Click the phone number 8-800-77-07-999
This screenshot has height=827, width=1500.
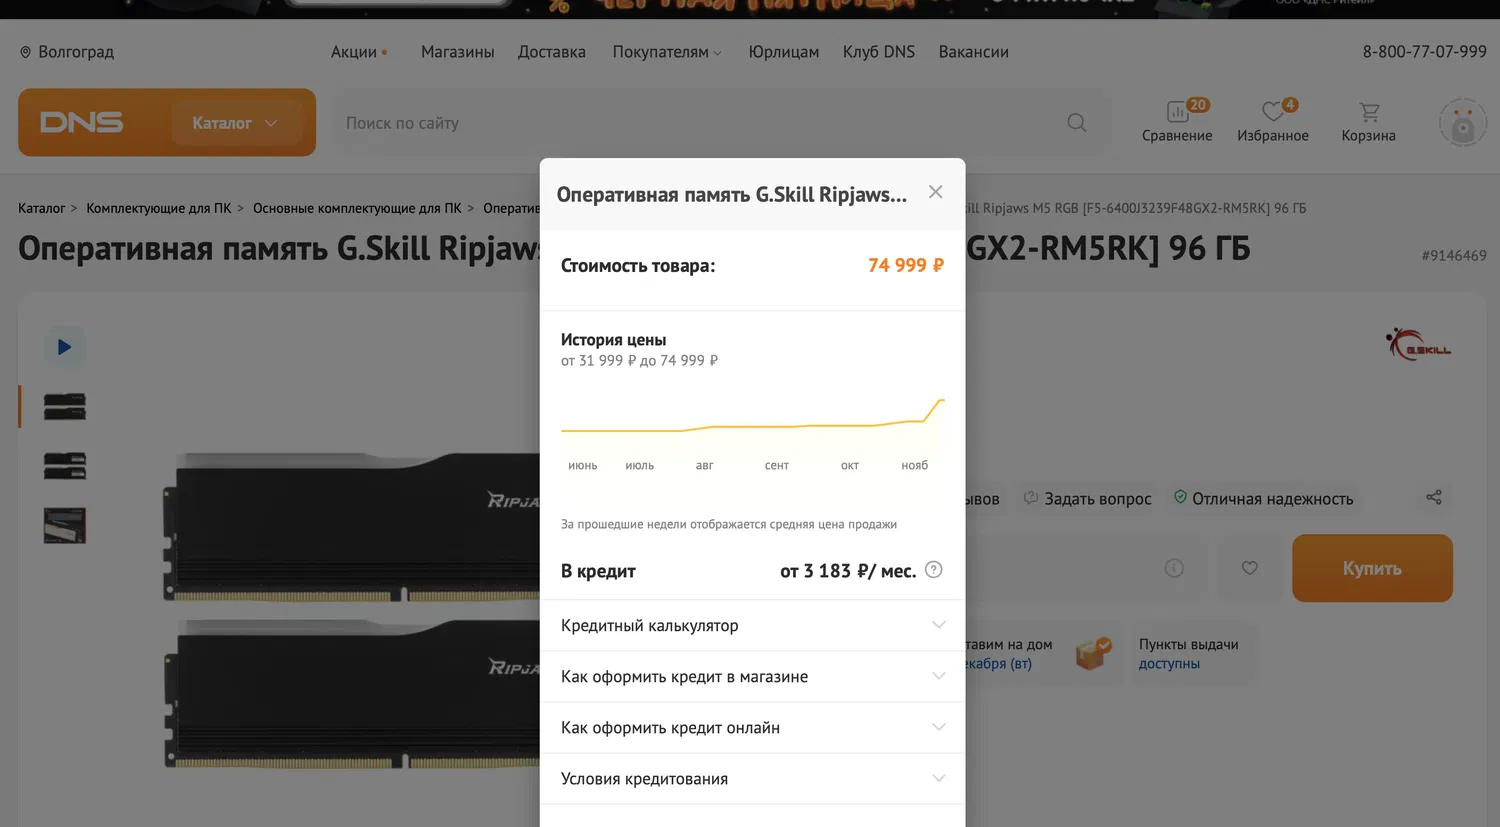tap(1424, 52)
